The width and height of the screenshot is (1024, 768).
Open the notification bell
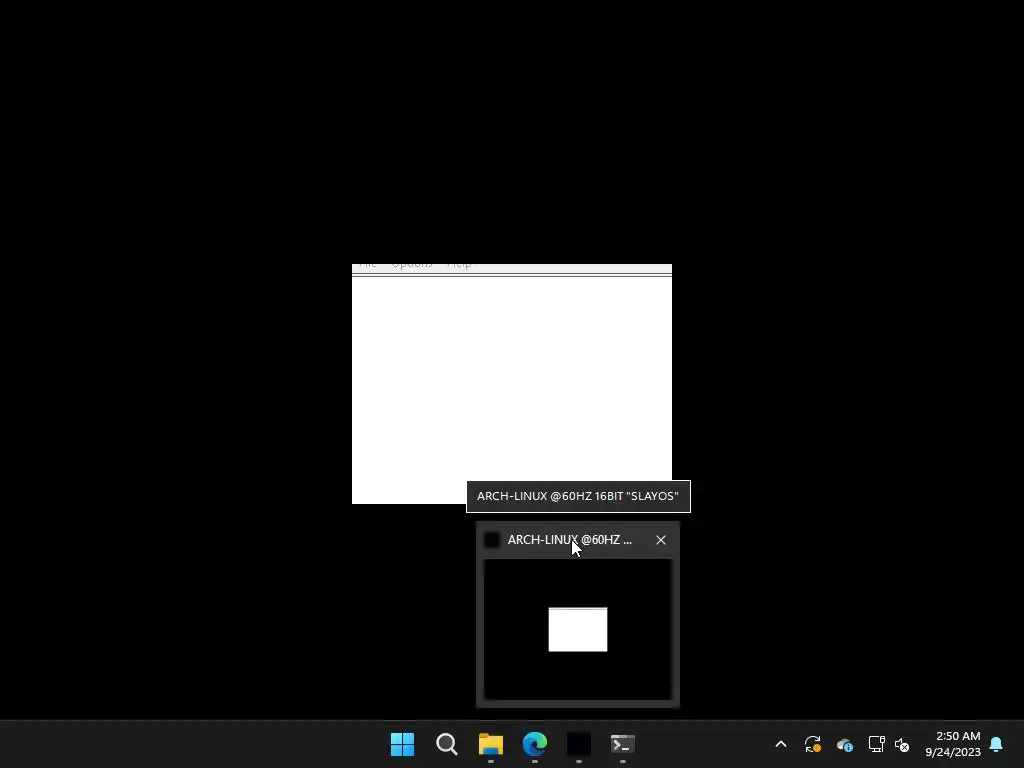click(996, 744)
